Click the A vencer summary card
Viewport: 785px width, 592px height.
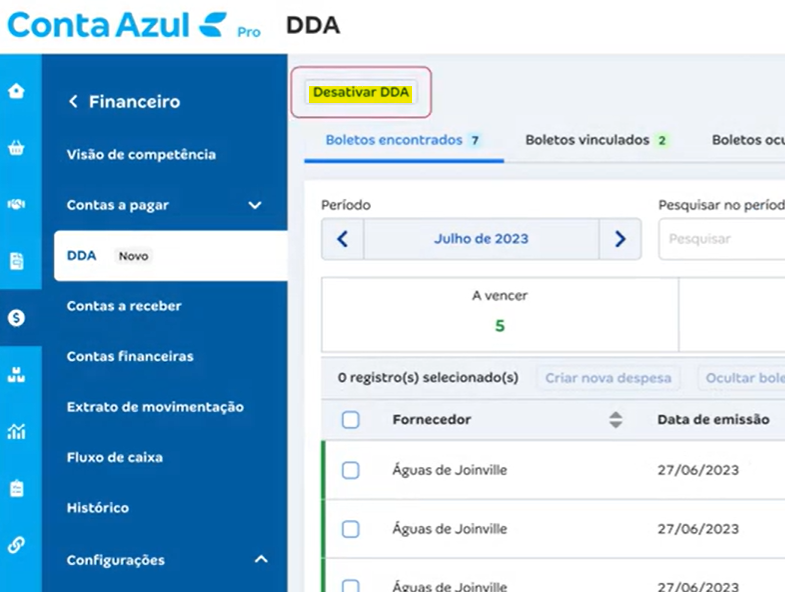500,315
